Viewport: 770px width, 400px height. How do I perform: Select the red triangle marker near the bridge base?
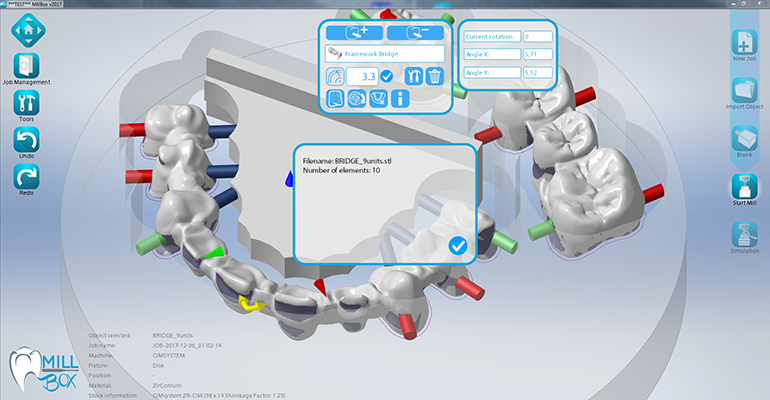point(320,288)
